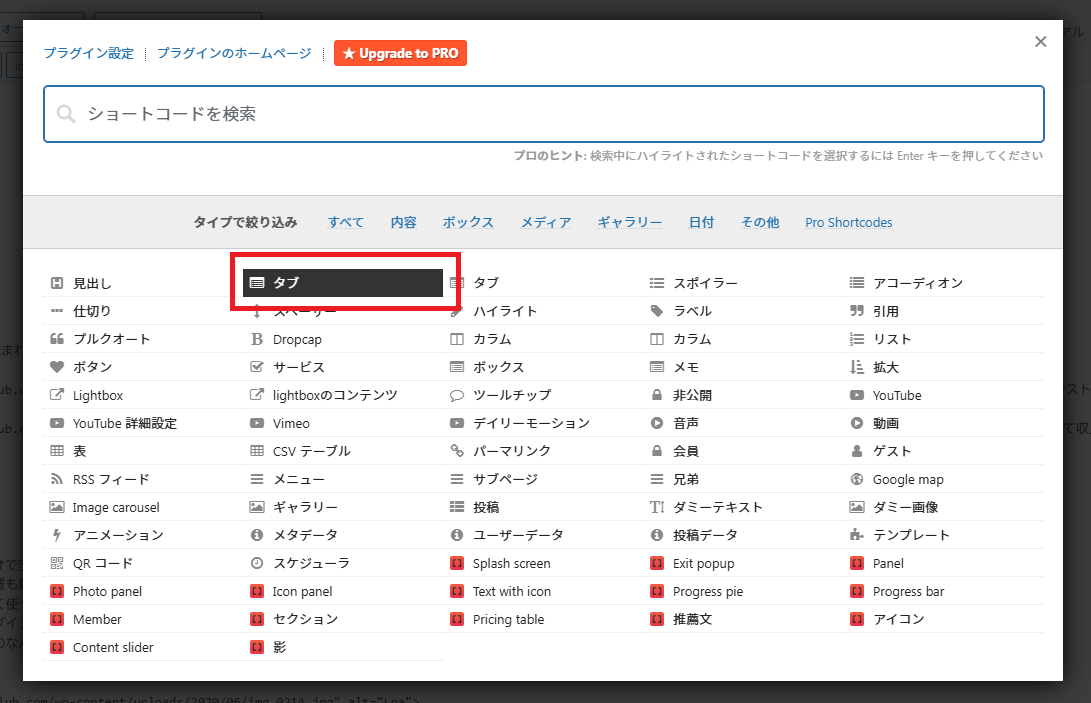Pick the メニュー shortcode
The height and width of the screenshot is (703, 1091).
[343, 479]
